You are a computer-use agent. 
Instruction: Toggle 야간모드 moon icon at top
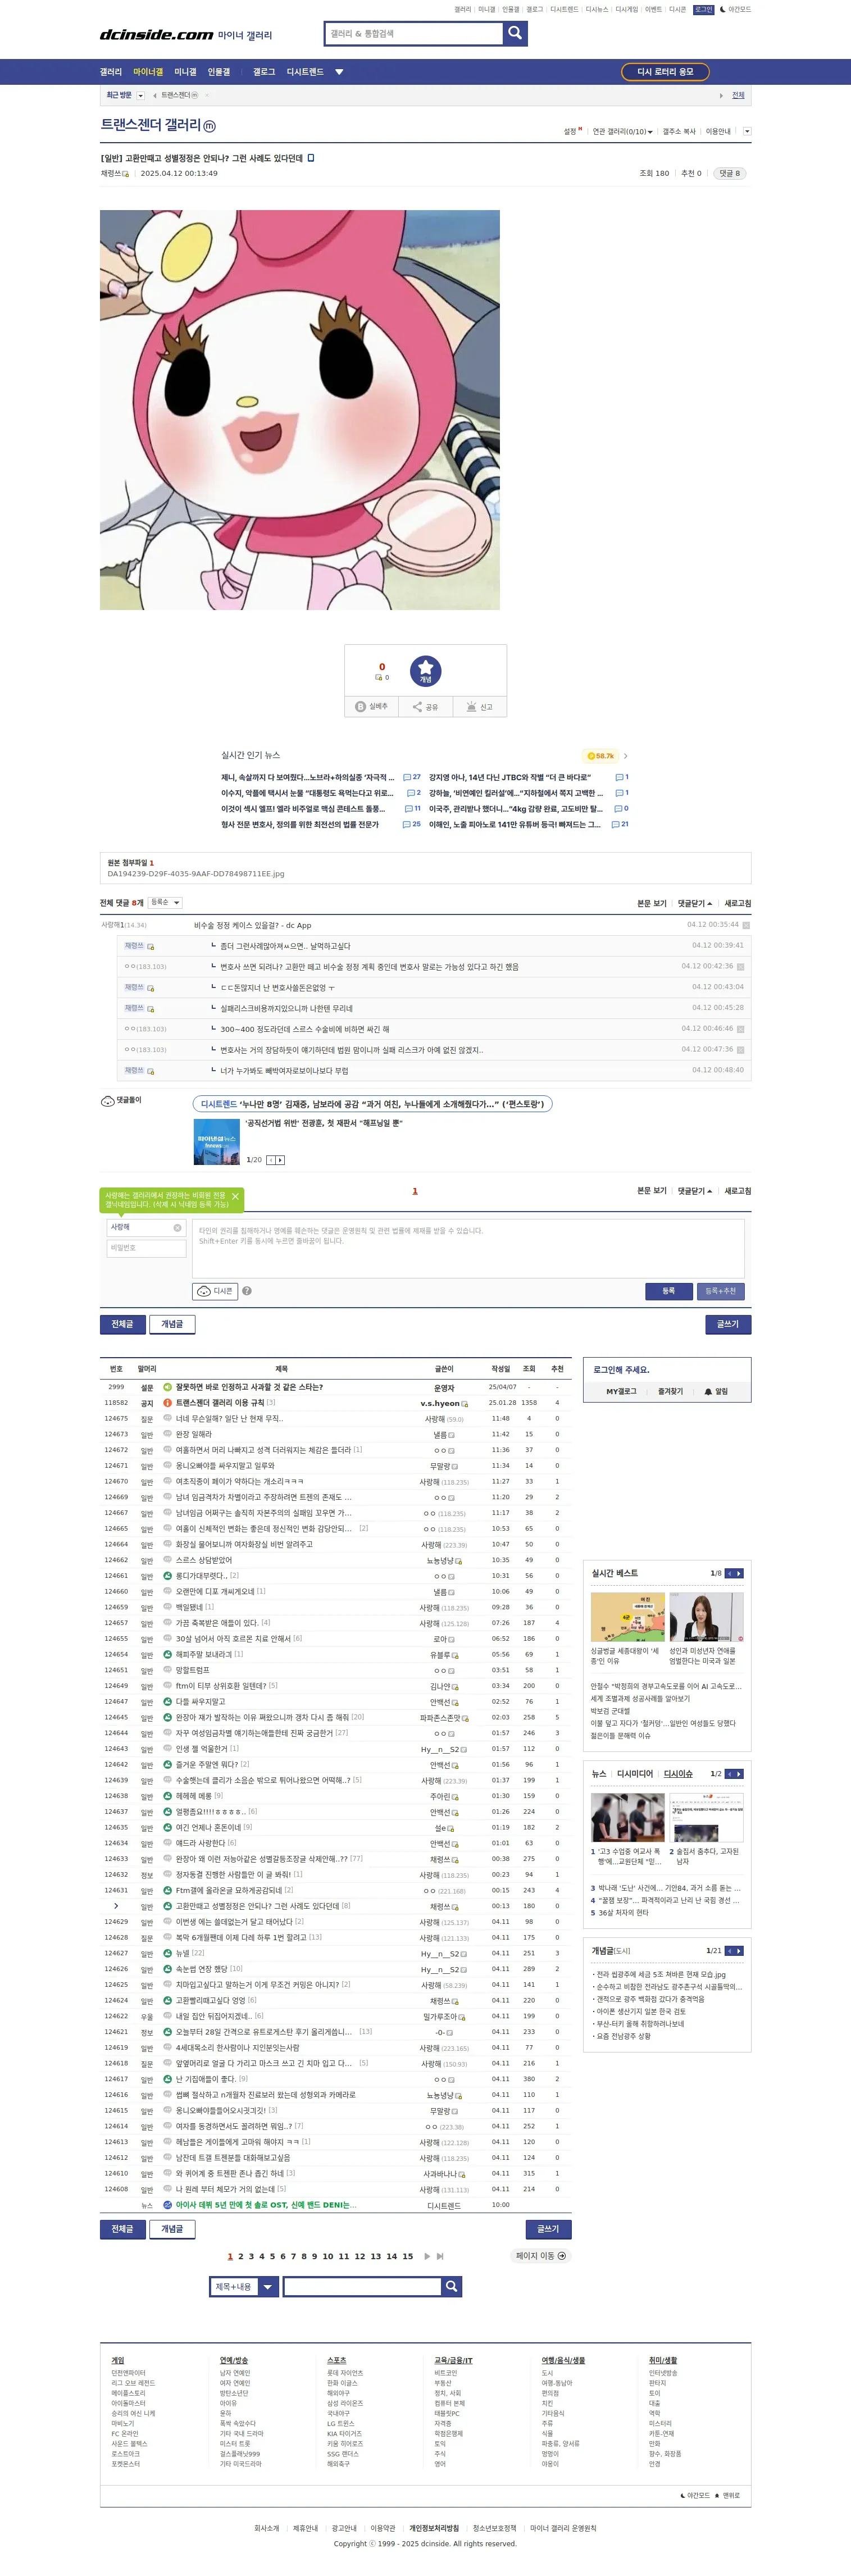tap(722, 9)
